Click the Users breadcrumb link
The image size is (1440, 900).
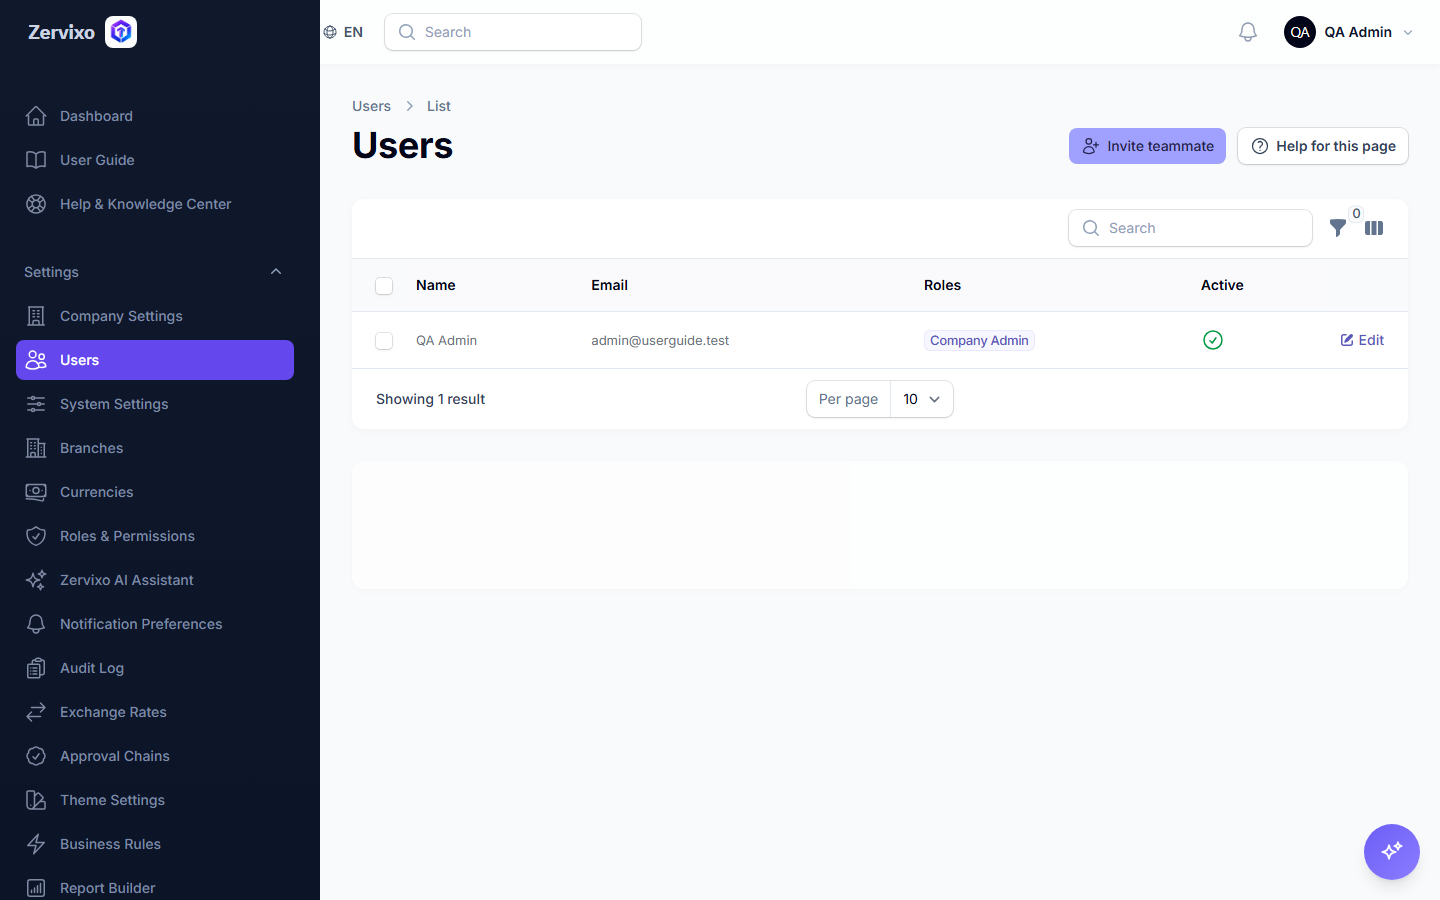pos(371,106)
